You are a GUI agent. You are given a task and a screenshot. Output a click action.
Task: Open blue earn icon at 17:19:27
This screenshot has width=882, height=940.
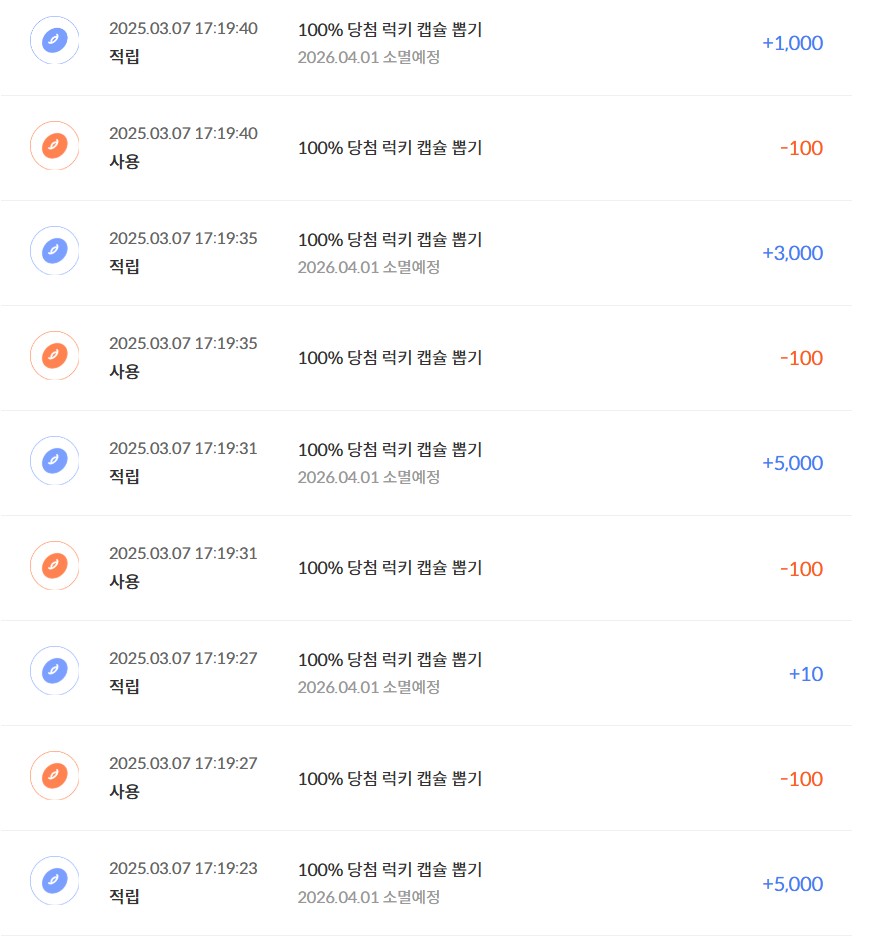click(55, 670)
